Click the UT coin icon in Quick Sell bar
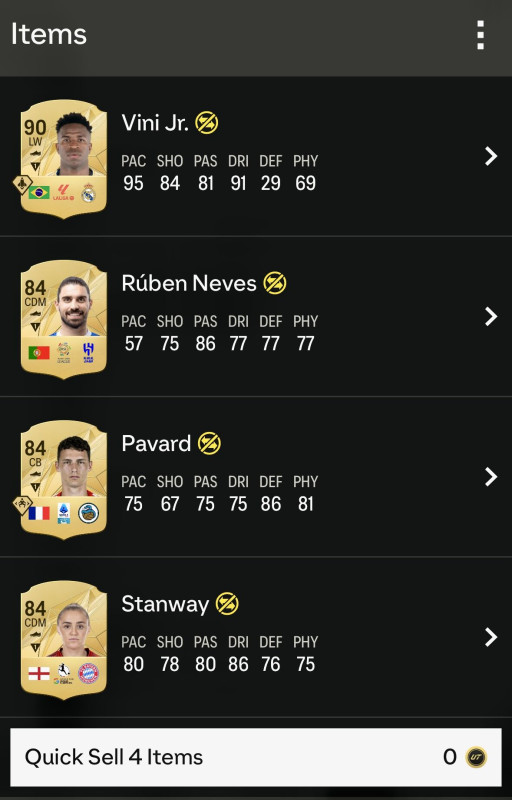512x800 pixels. click(476, 757)
